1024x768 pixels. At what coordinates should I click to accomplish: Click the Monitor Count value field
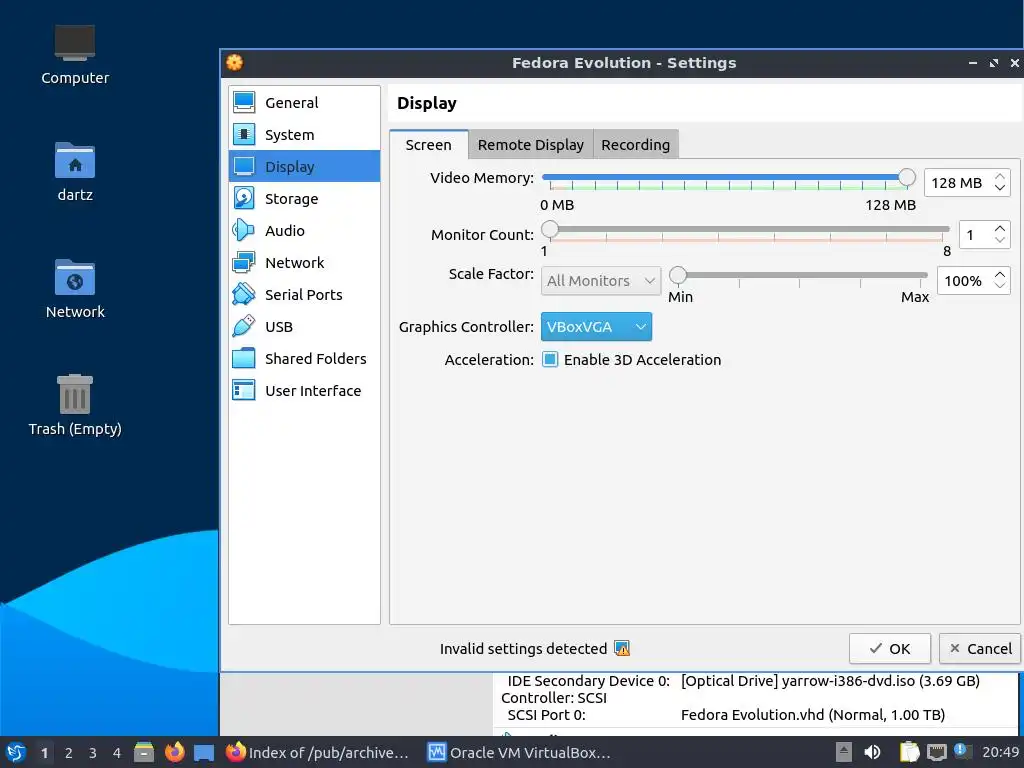tap(975, 235)
